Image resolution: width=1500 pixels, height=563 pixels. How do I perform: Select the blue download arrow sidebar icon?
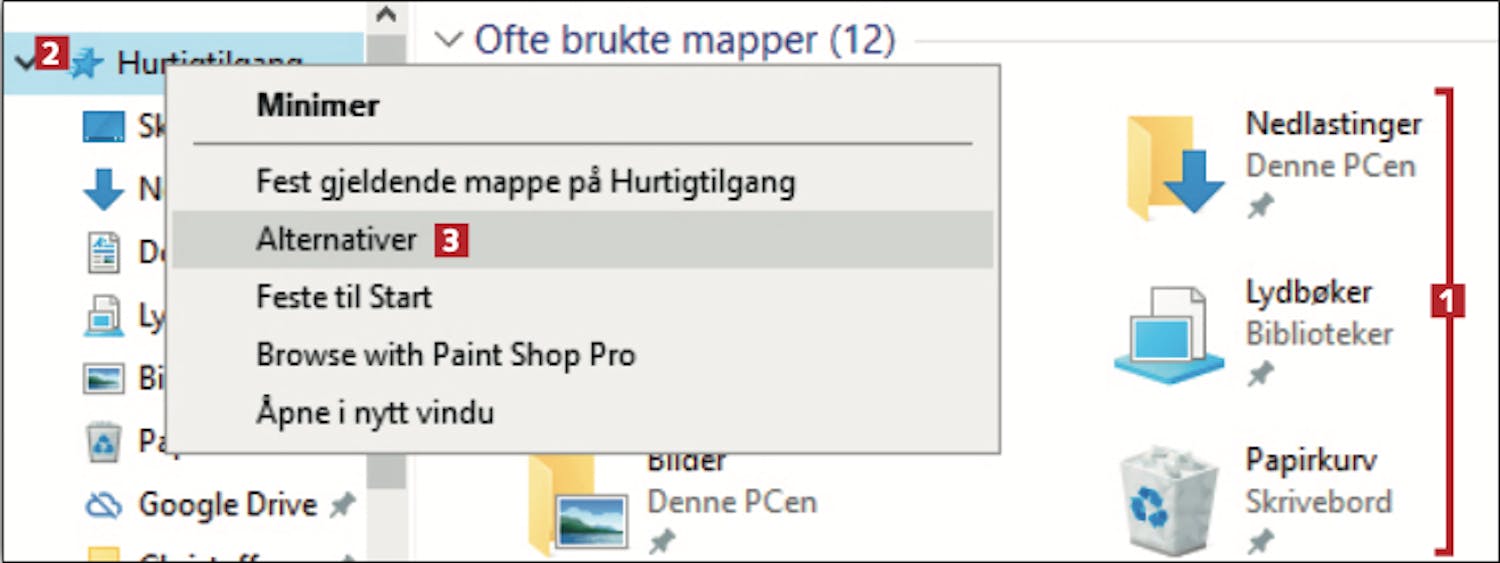[x=103, y=189]
